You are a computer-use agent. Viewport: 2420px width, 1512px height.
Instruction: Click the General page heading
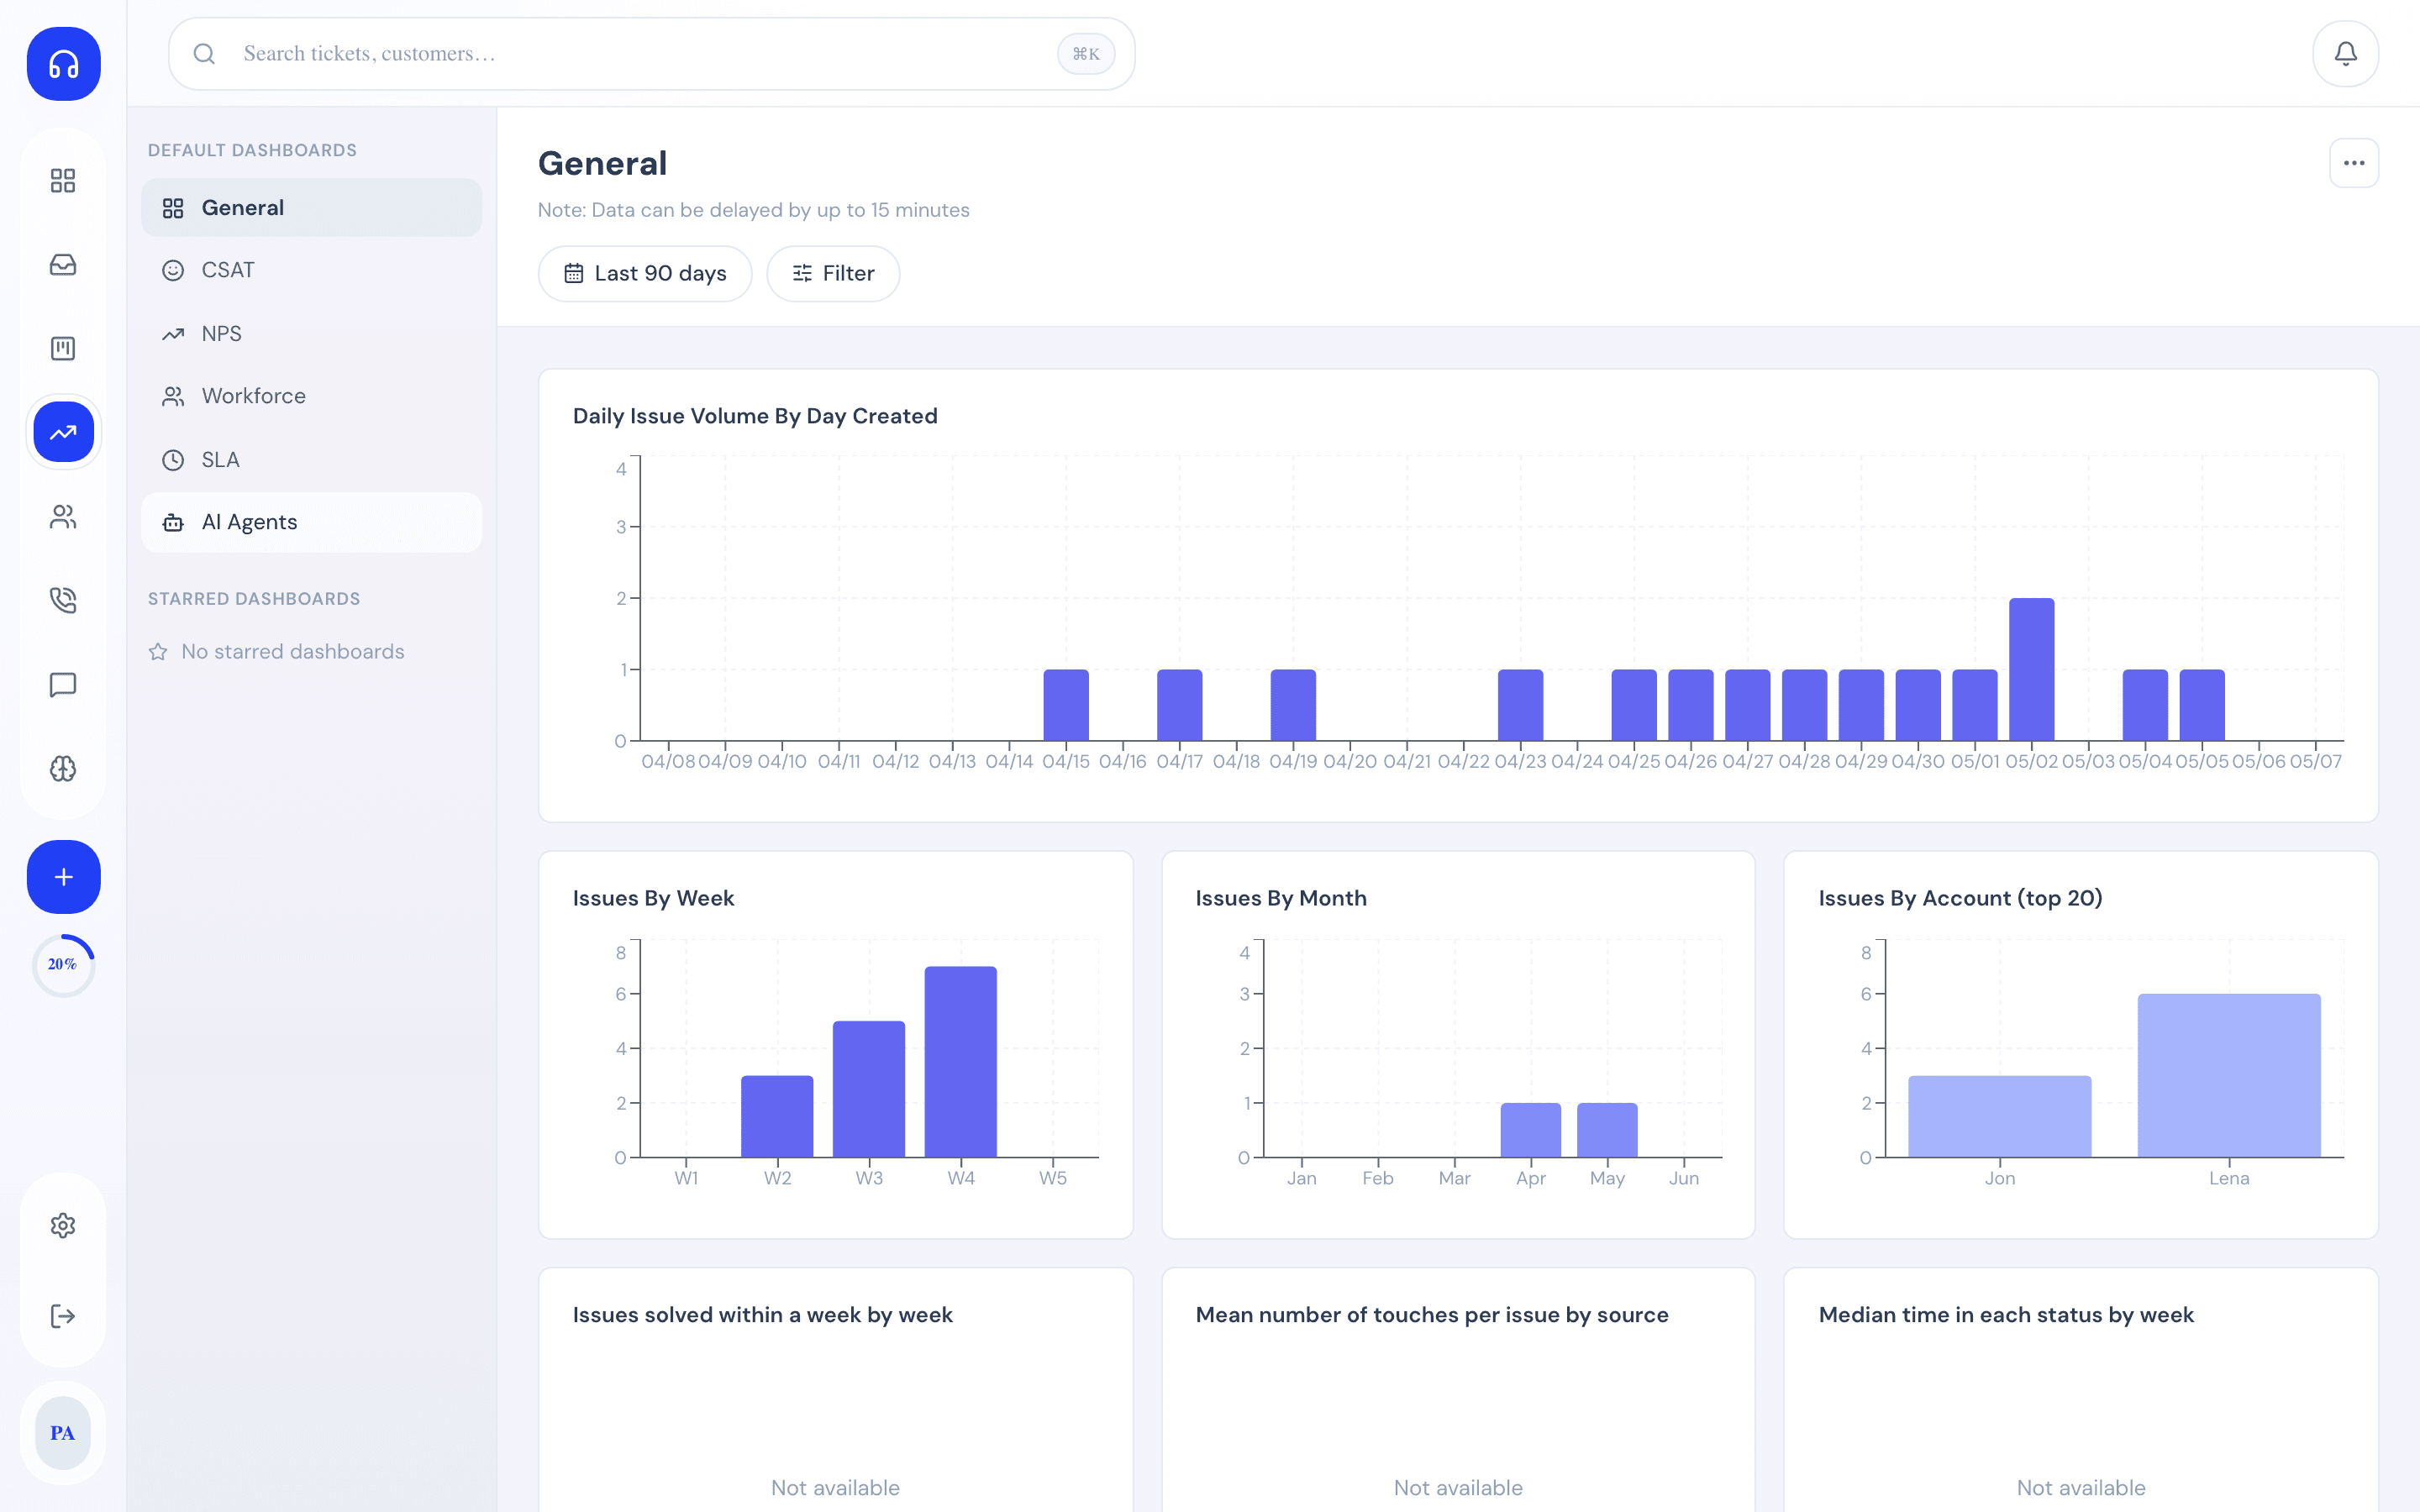tap(602, 163)
